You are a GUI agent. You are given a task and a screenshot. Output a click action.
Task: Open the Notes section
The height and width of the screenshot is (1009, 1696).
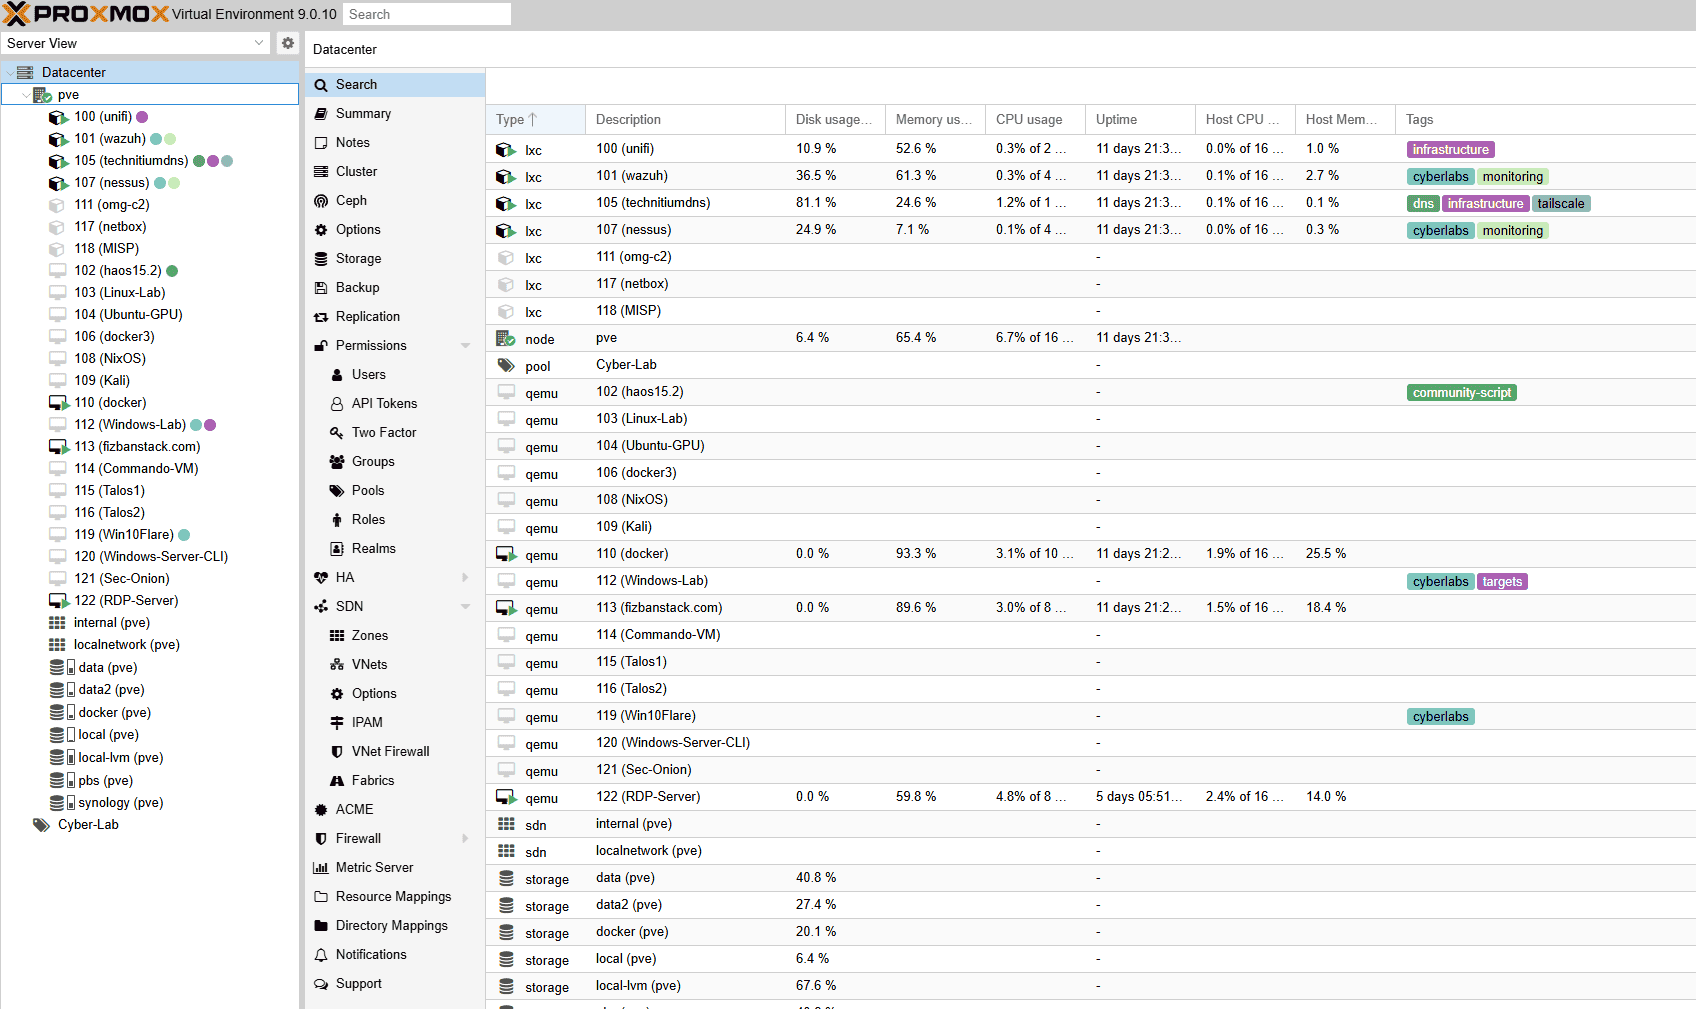click(395, 143)
